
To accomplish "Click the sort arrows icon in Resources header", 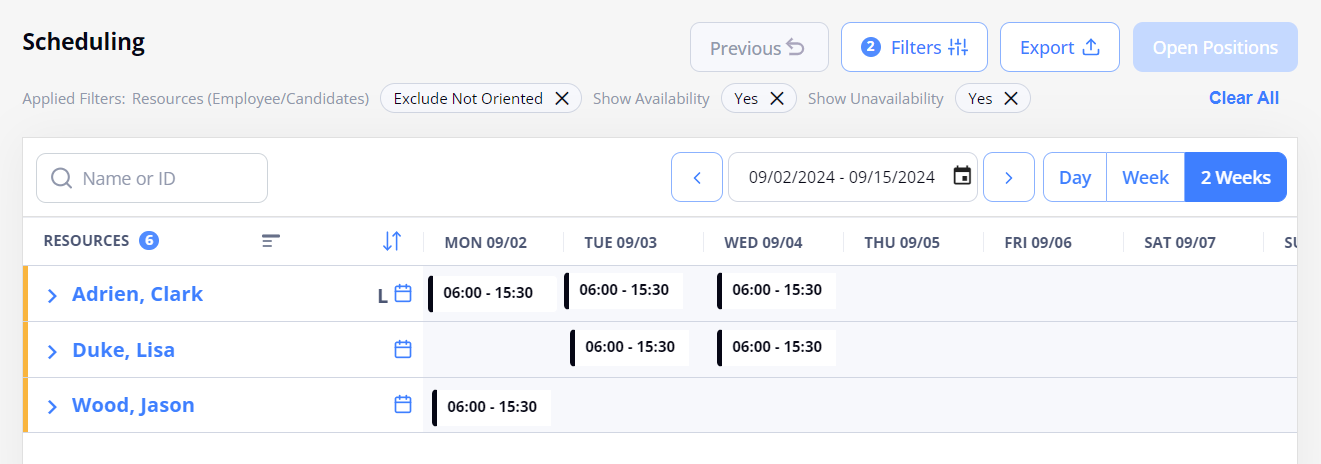I will coord(392,241).
